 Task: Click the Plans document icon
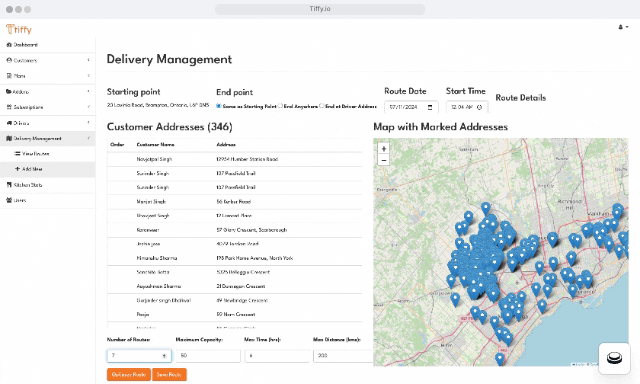click(9, 76)
